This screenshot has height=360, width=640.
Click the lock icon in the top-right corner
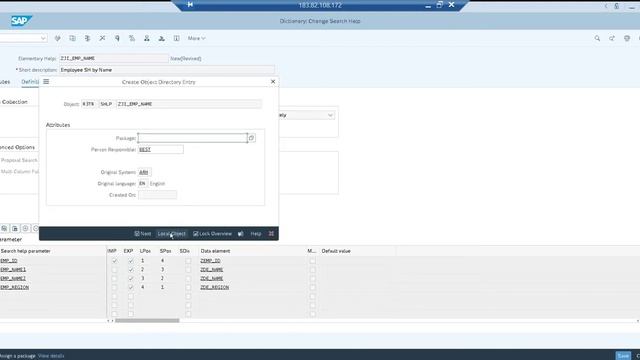pyautogui.click(x=617, y=6)
